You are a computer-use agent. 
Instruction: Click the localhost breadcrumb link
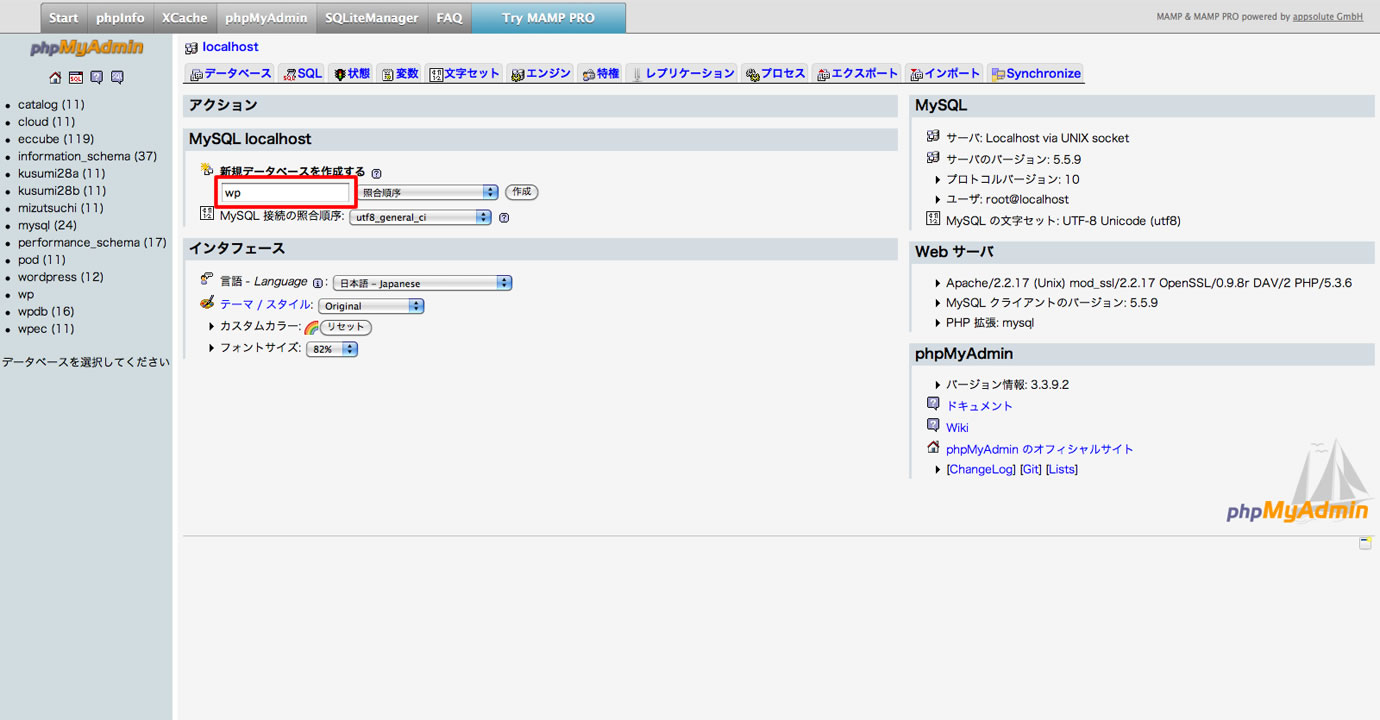click(x=230, y=47)
